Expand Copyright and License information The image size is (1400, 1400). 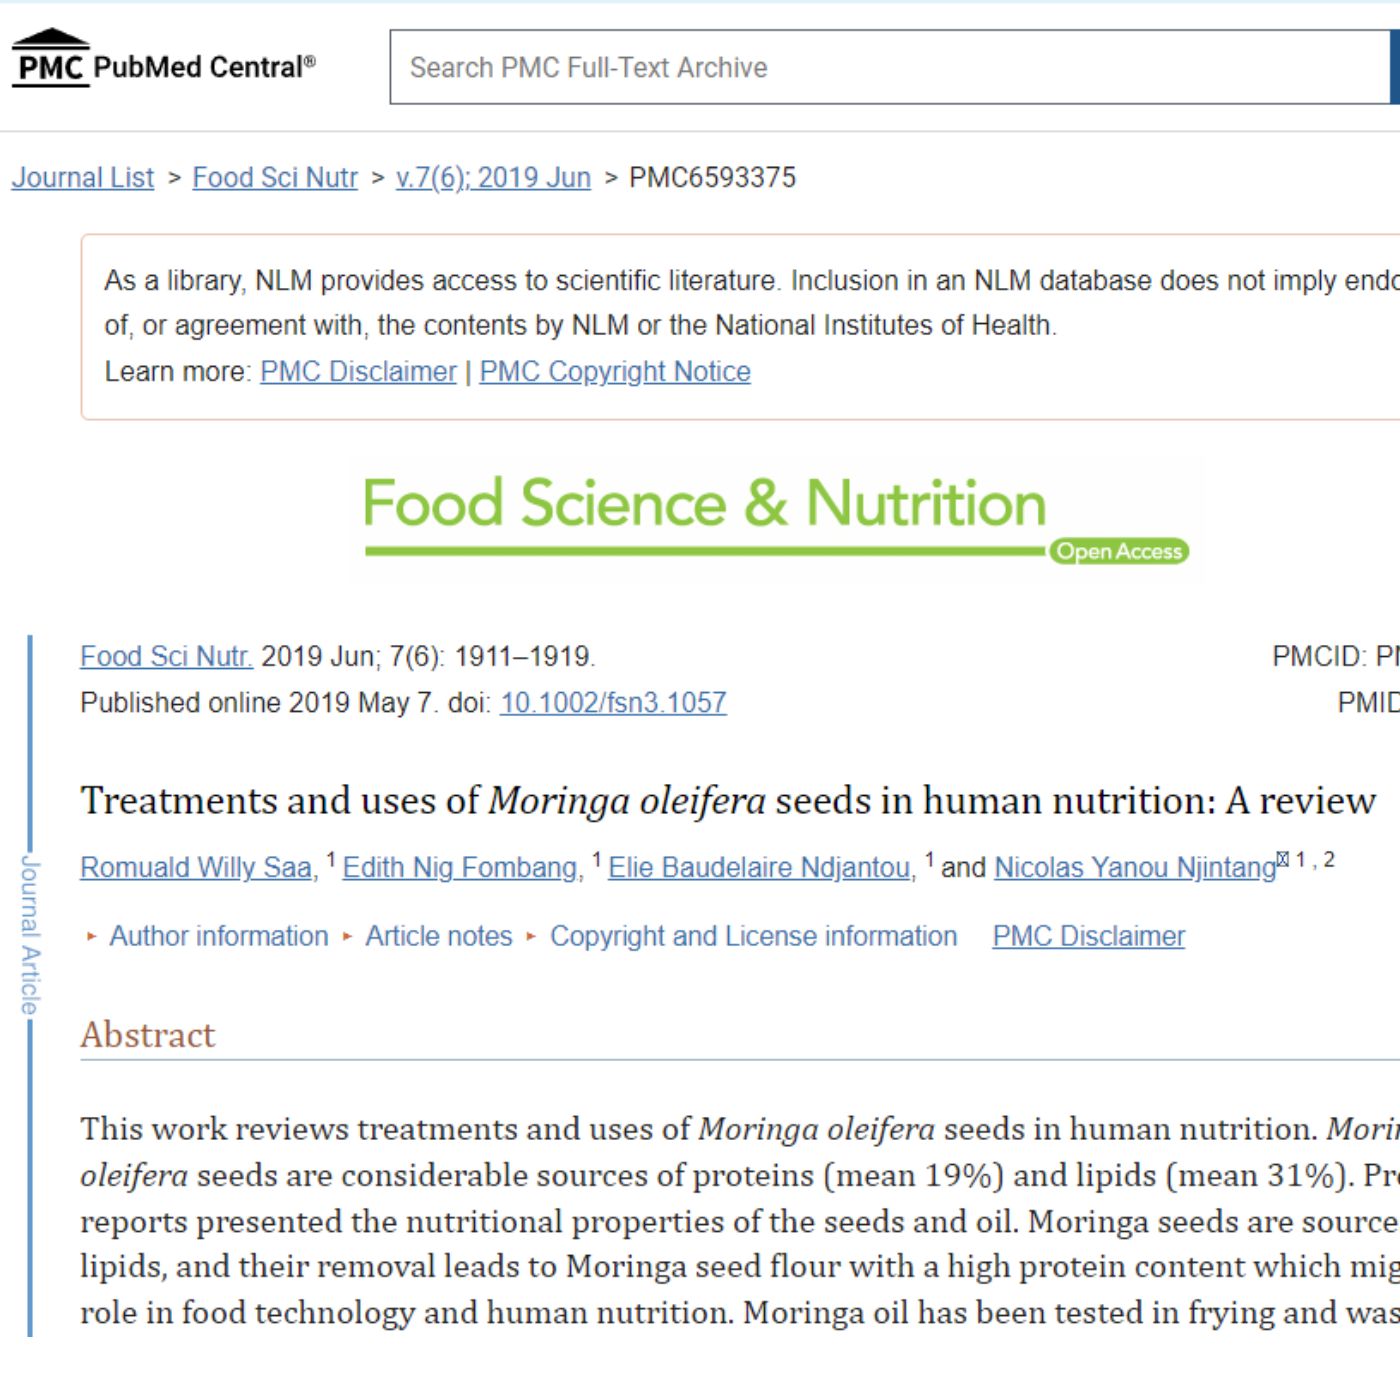753,937
